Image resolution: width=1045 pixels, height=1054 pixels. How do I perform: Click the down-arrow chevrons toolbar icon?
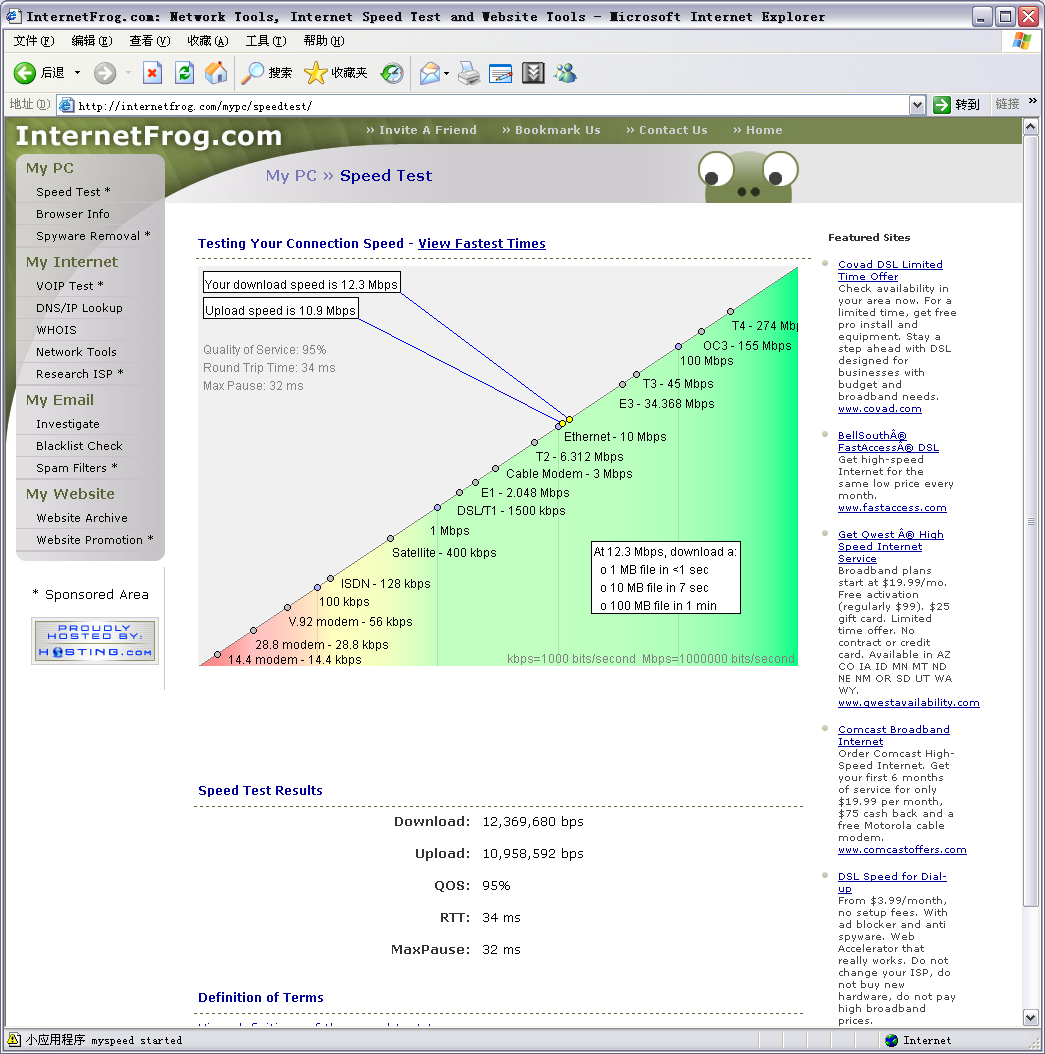pyautogui.click(x=533, y=73)
